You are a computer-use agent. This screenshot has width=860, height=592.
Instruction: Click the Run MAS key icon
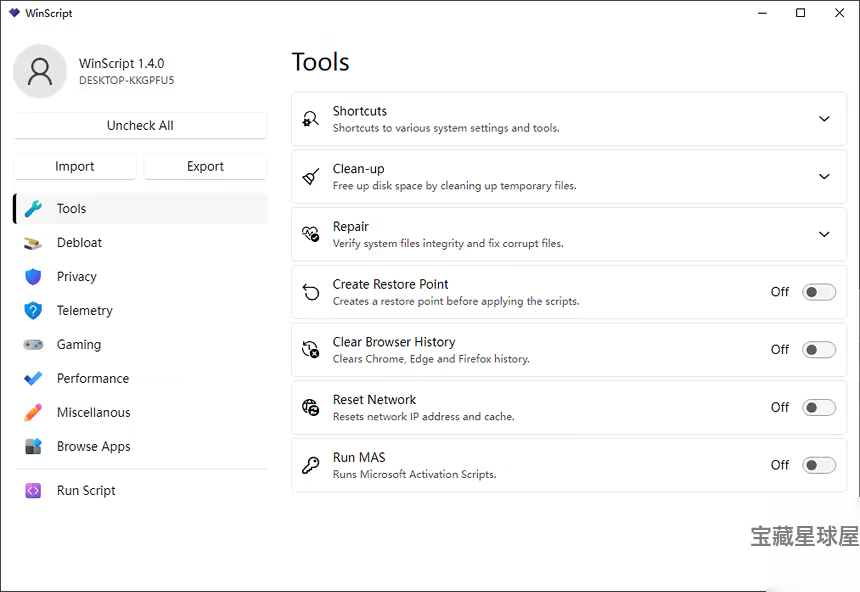[310, 465]
